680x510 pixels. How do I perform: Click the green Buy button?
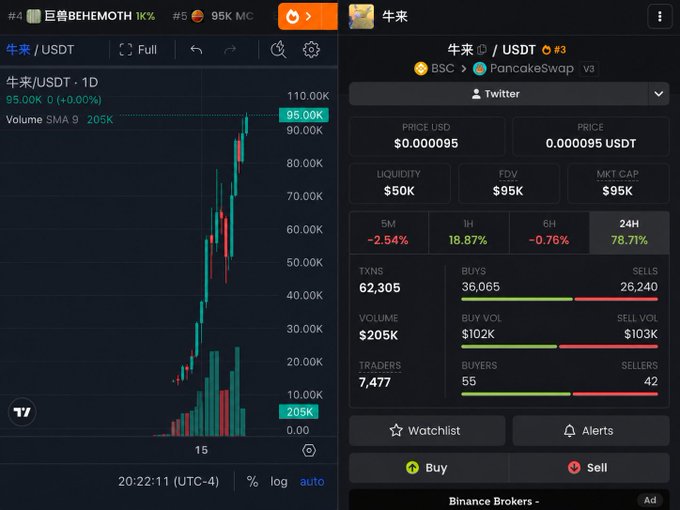(x=428, y=468)
